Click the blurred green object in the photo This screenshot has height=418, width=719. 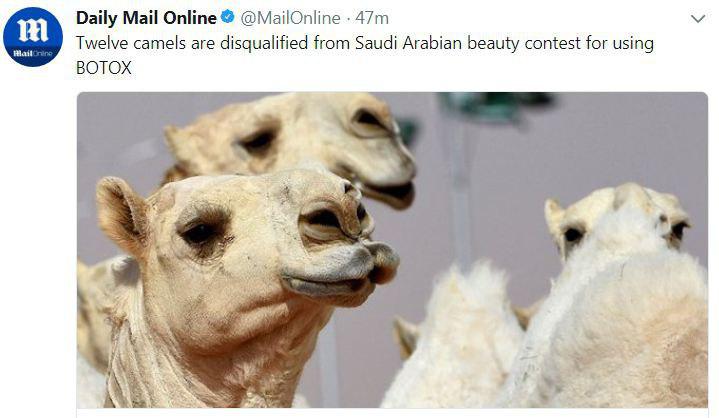point(495,106)
